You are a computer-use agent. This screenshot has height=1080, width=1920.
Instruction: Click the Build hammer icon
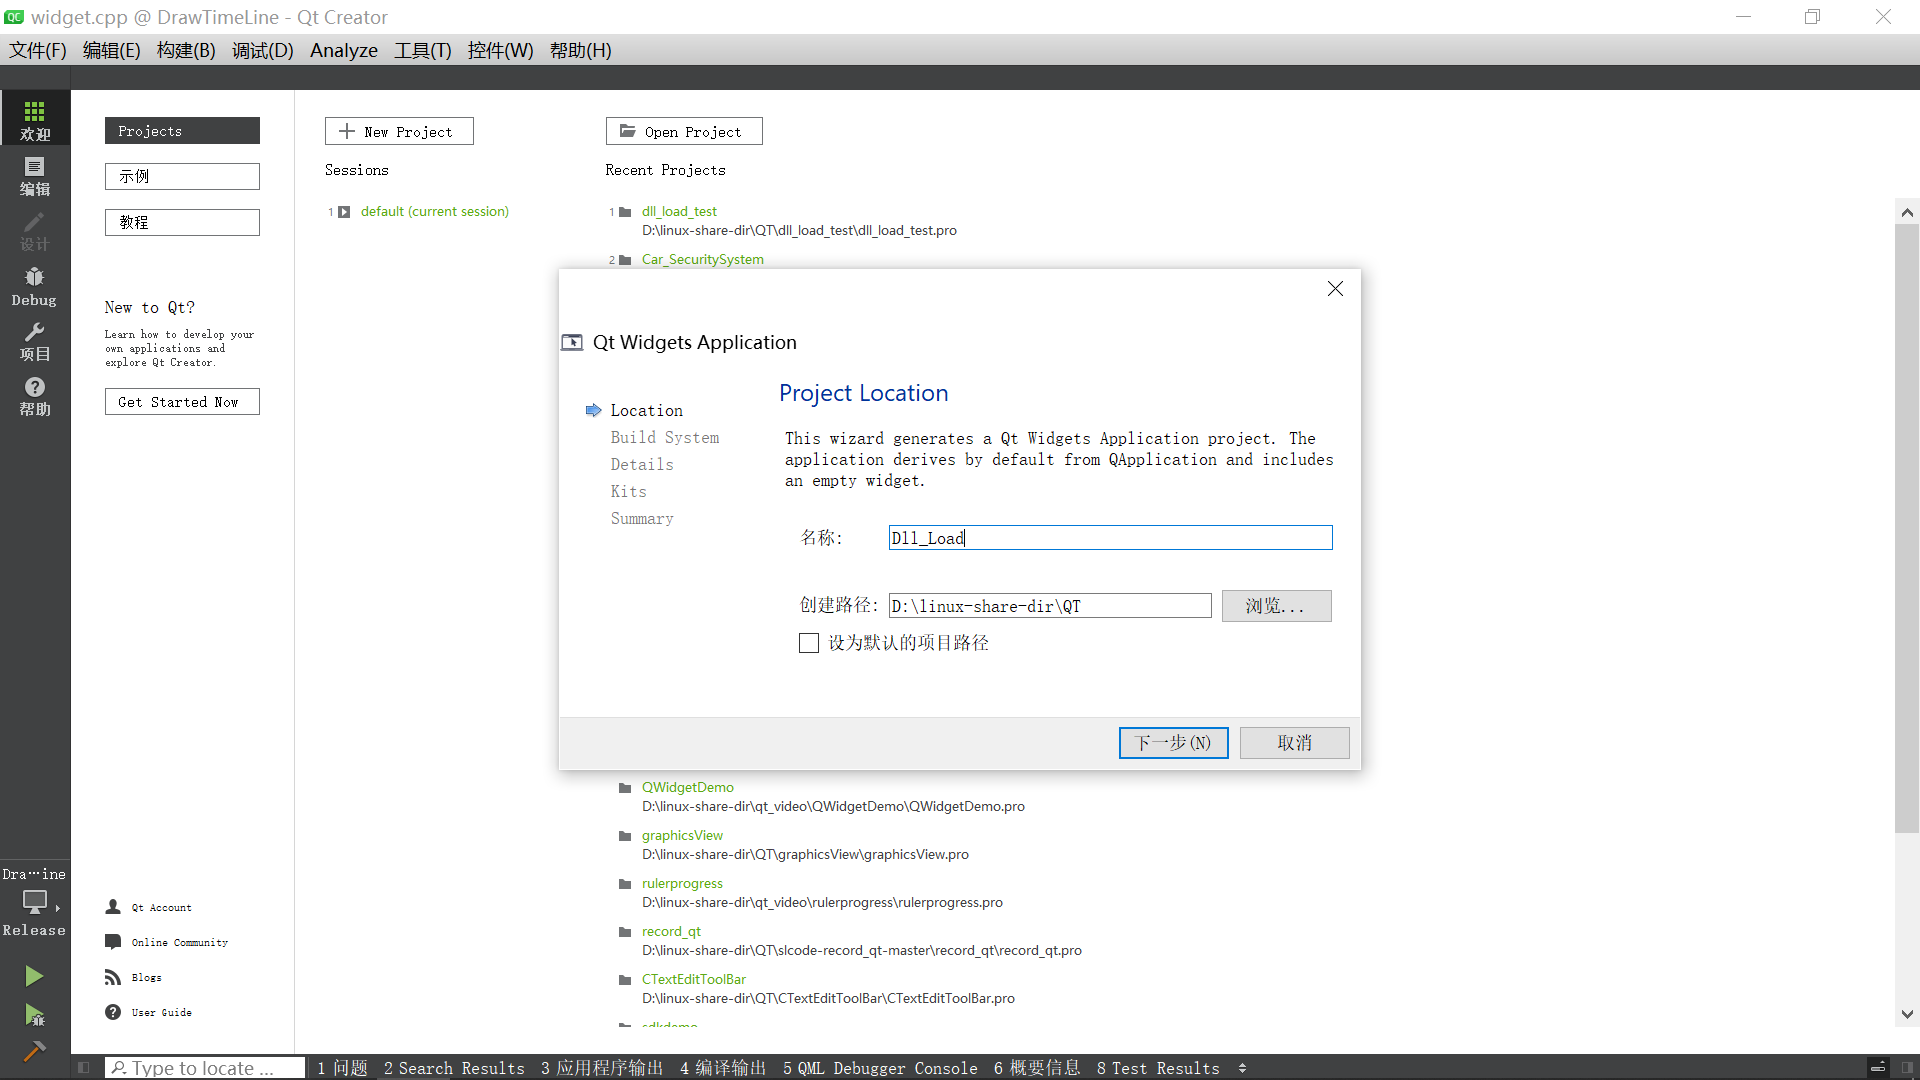[x=34, y=1051]
